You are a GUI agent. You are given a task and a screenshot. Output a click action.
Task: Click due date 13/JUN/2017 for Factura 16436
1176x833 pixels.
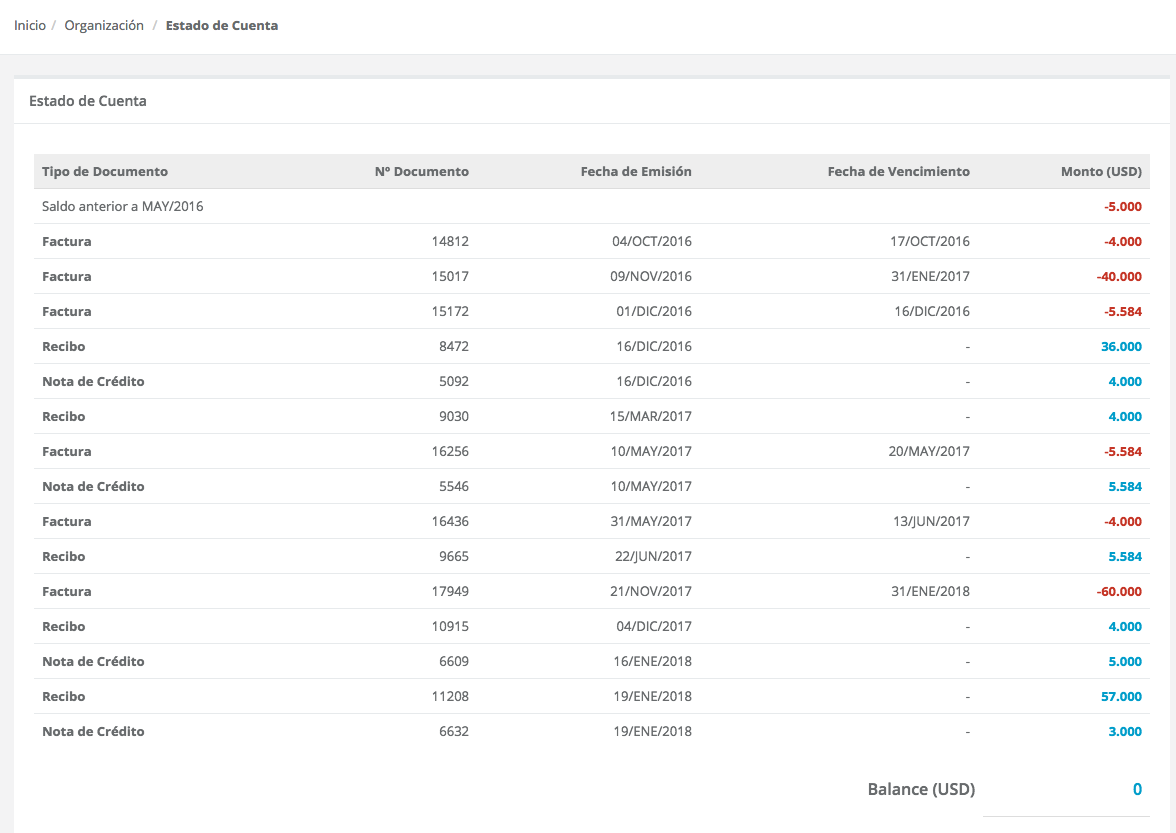(932, 521)
